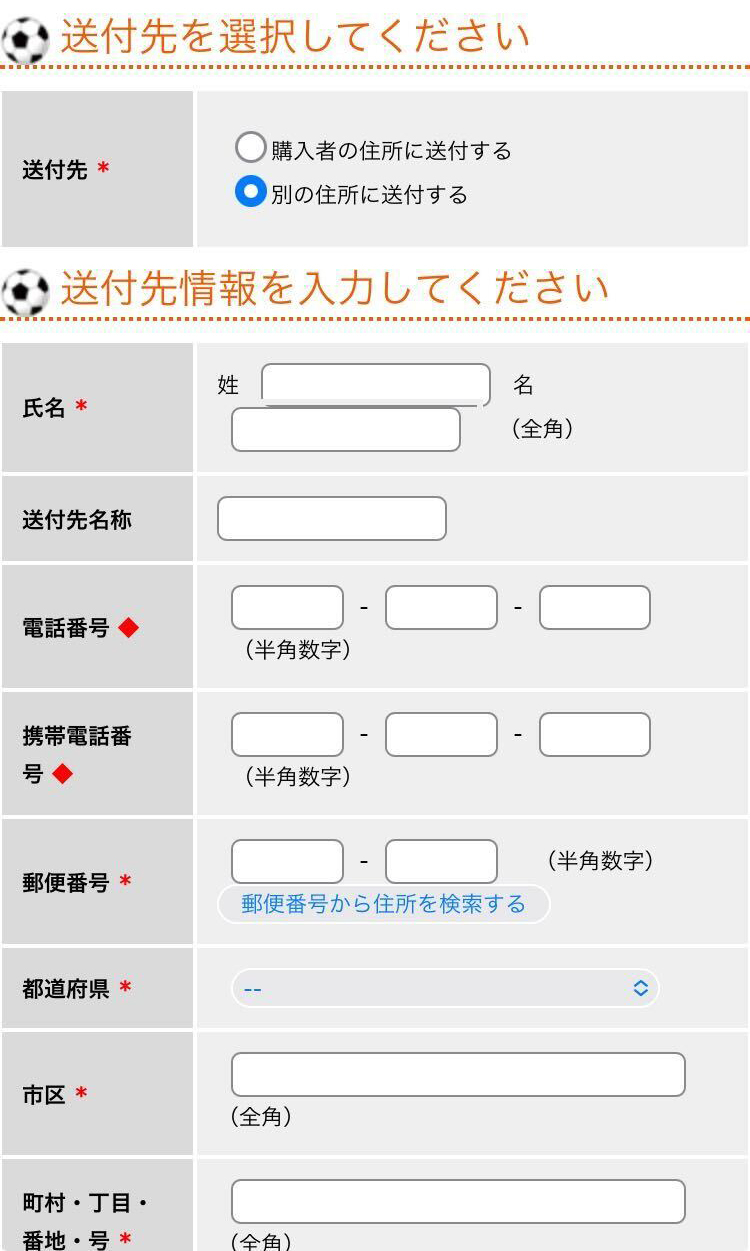750x1251 pixels.
Task: Click first 郵便番号 postal code box
Action: (x=287, y=861)
